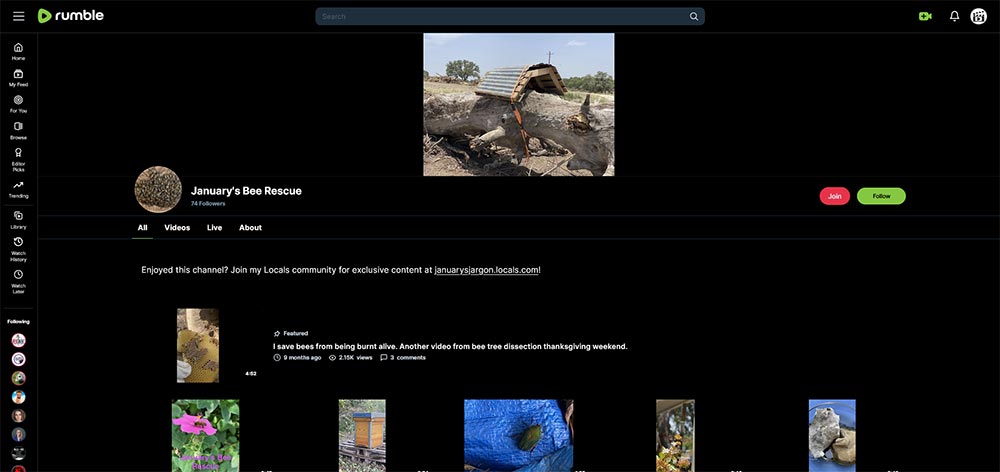Click the 9 months ago text
The width and height of the screenshot is (1000, 472).
[x=302, y=358]
